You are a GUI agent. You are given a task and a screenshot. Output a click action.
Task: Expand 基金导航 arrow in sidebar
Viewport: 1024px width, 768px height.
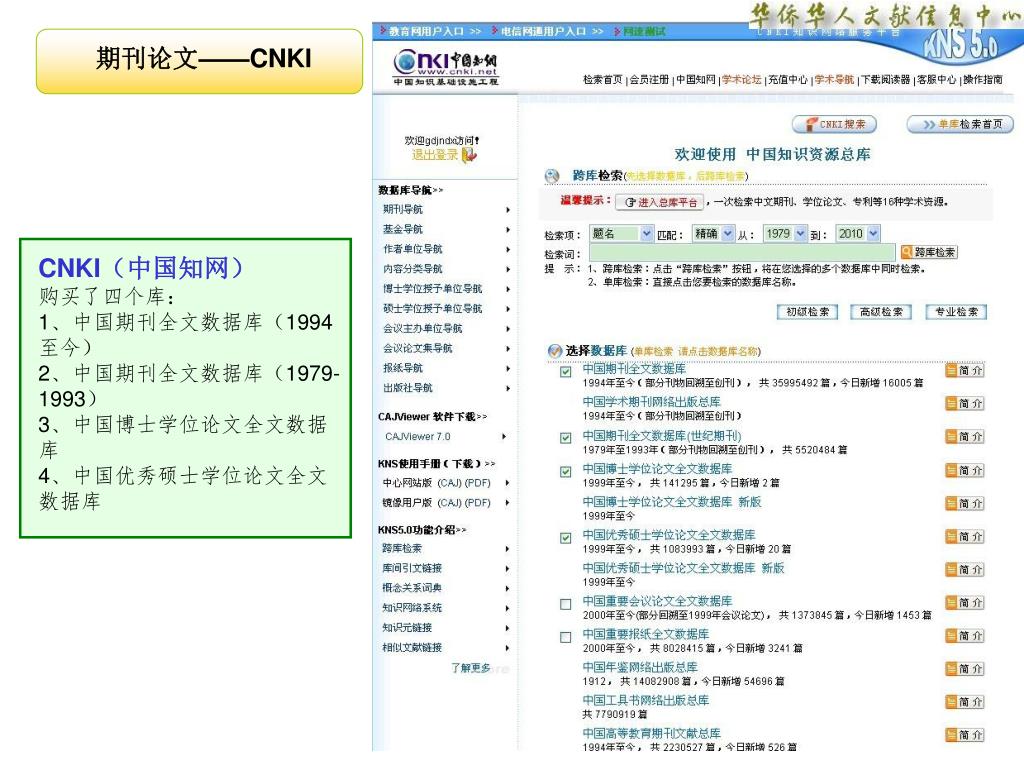coord(507,229)
